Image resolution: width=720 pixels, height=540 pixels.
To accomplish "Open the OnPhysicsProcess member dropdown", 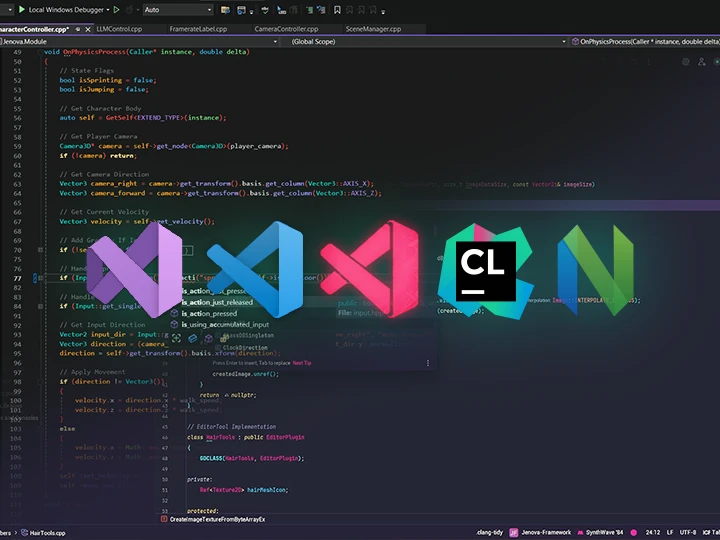I will pyautogui.click(x=645, y=41).
